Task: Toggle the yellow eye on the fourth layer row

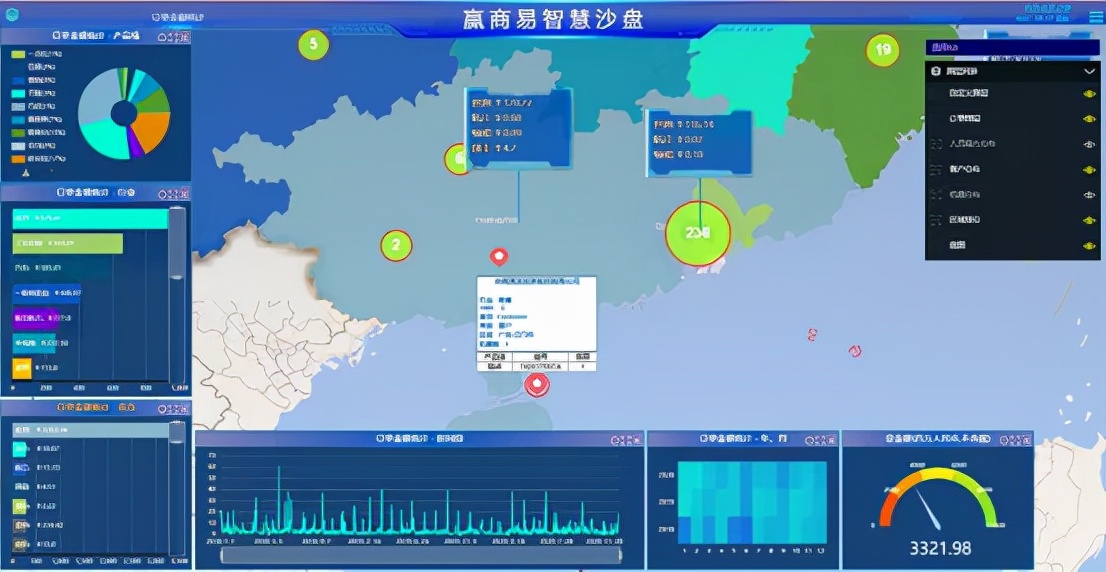Action: tap(1088, 169)
